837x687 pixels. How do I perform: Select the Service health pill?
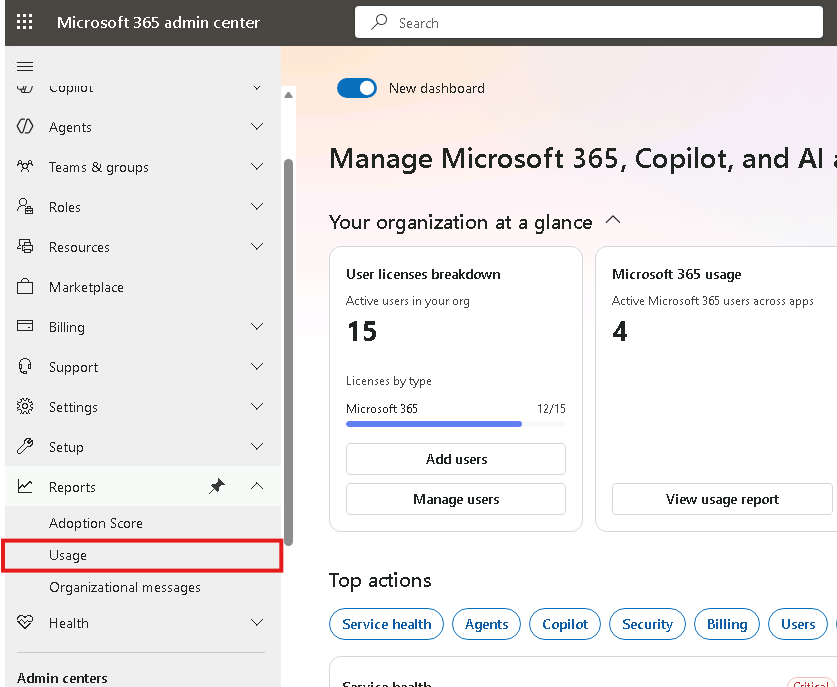[386, 624]
